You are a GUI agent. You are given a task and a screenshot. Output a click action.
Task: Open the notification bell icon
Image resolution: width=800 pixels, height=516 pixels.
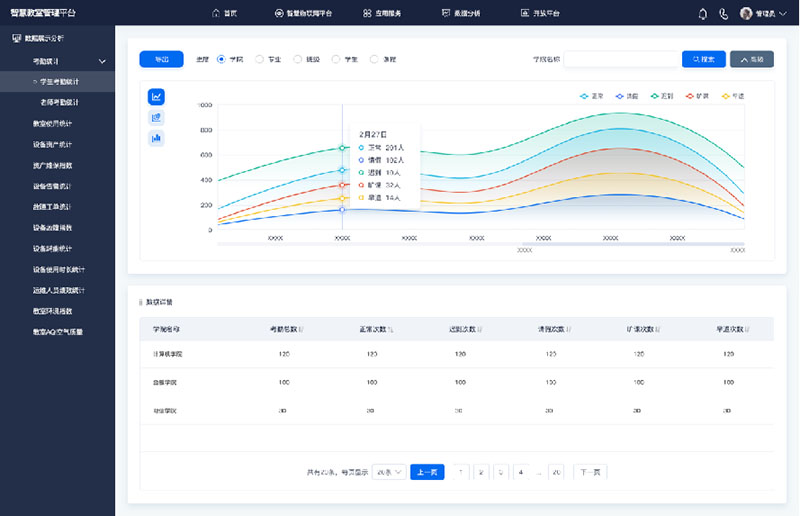(x=703, y=13)
